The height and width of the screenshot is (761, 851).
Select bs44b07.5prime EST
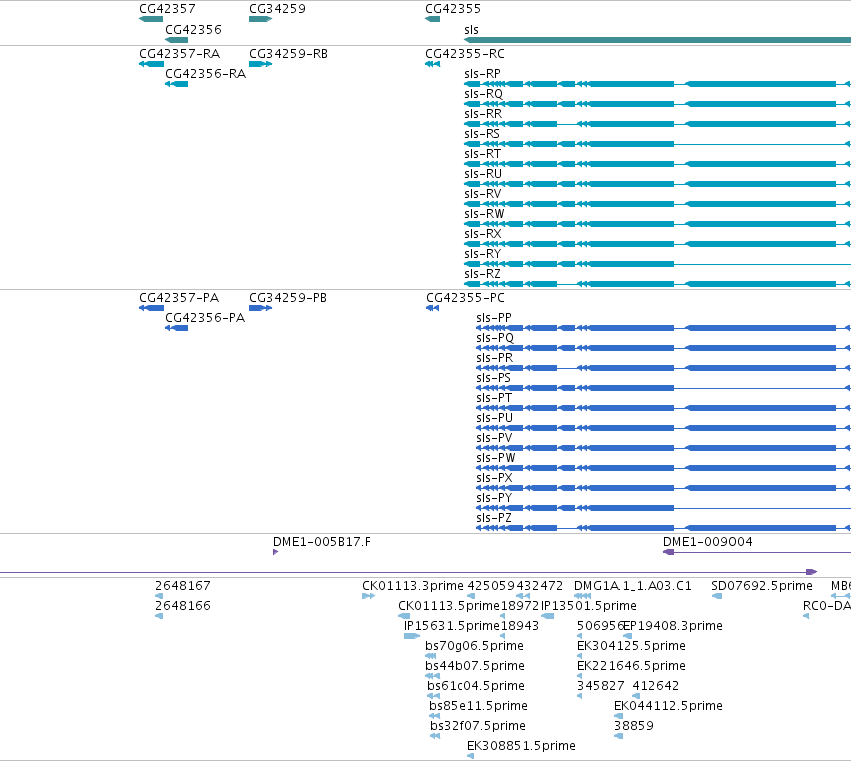click(x=475, y=666)
